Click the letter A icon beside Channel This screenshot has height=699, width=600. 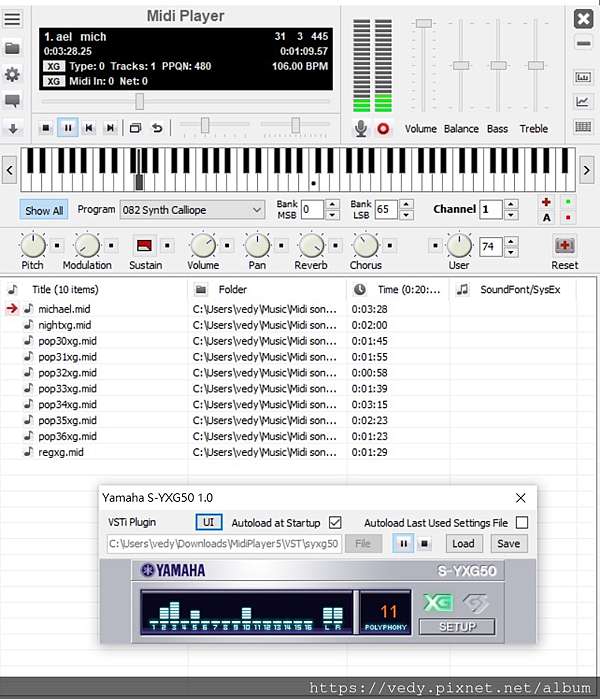pyautogui.click(x=547, y=218)
